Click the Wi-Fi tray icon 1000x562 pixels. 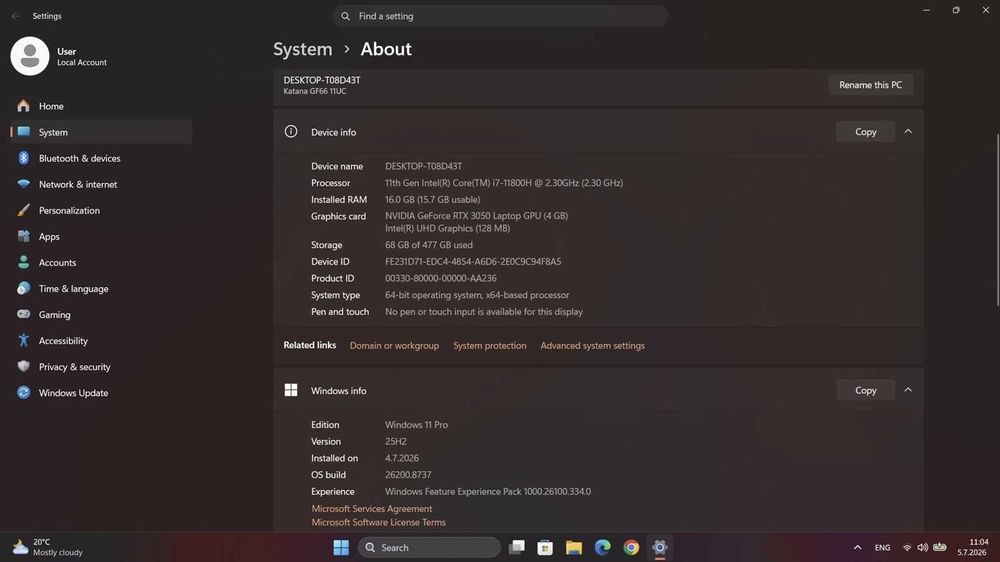pos(907,547)
